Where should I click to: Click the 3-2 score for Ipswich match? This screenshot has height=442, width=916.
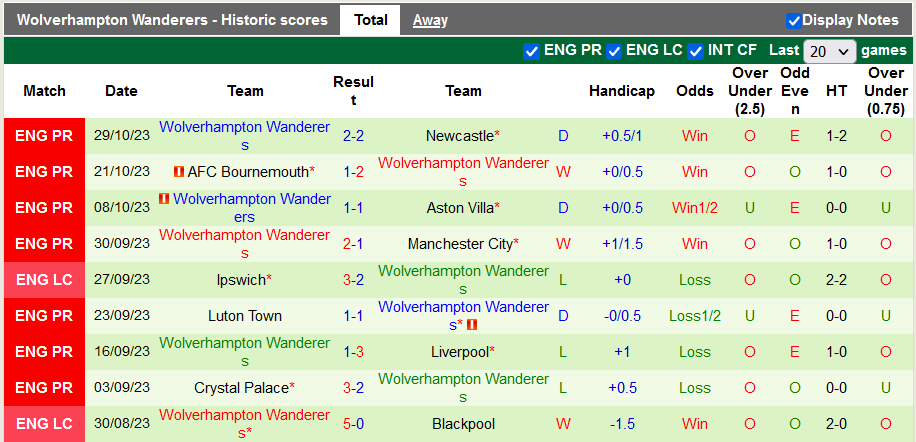click(x=353, y=280)
